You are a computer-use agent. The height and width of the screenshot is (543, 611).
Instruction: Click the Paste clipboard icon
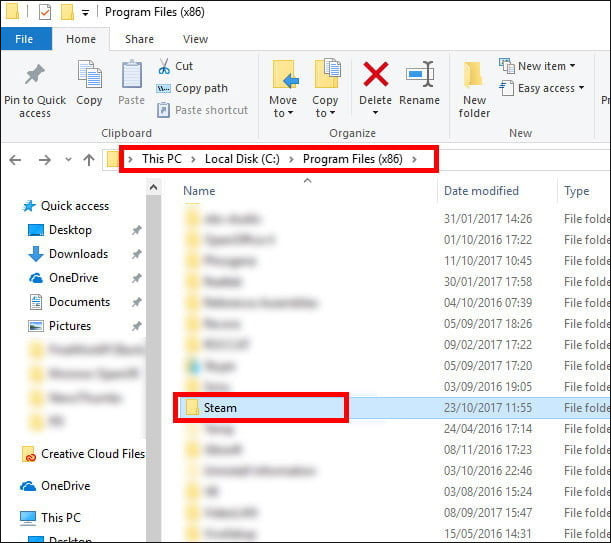132,74
